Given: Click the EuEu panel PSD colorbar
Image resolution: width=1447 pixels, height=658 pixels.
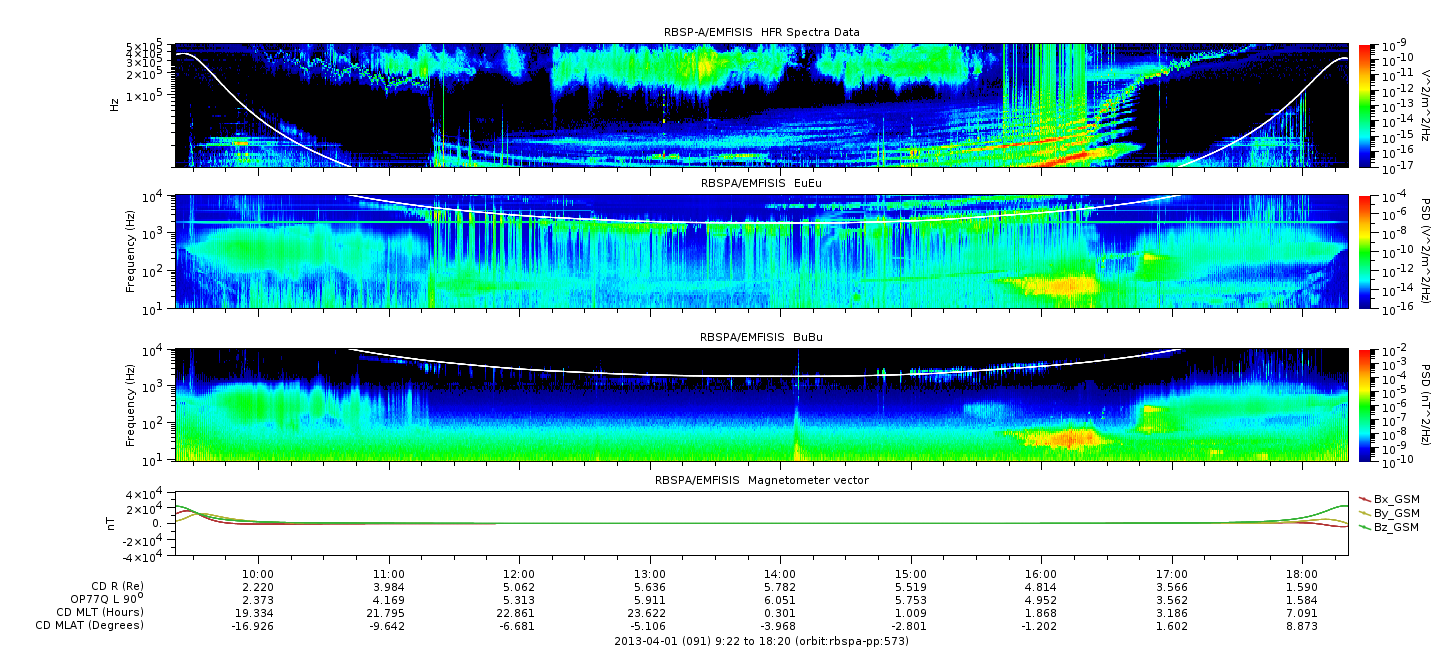Looking at the screenshot, I should click(x=1366, y=251).
